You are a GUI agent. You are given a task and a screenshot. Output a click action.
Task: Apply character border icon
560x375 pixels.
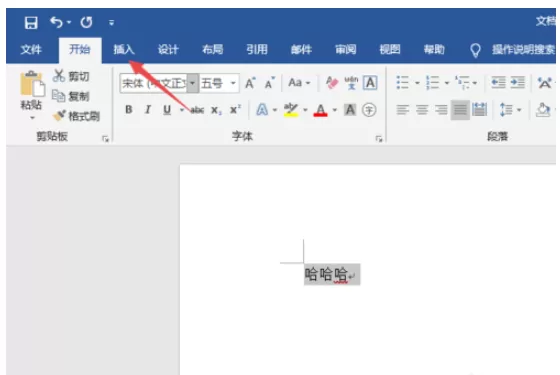[370, 83]
